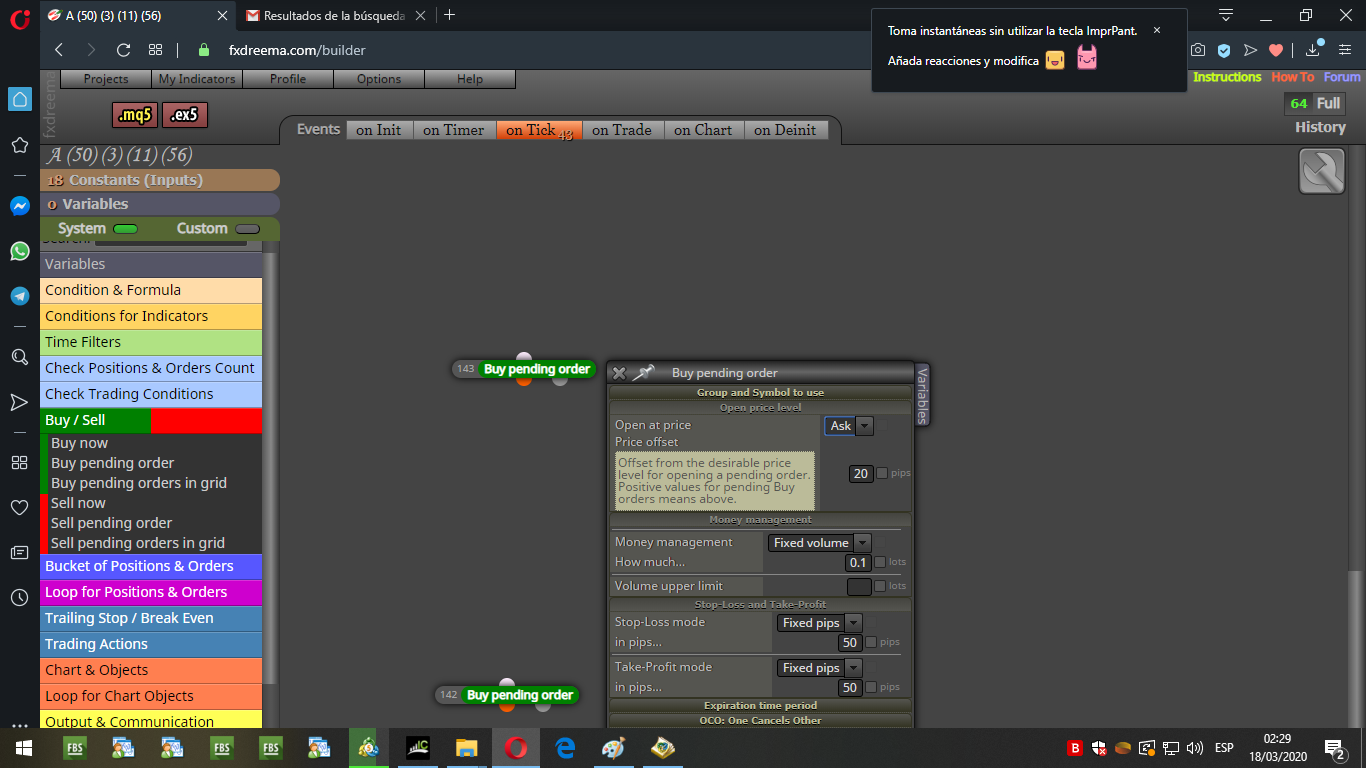Take a snapshot with the camera icon
1366x768 pixels.
pyautogui.click(x=1198, y=50)
